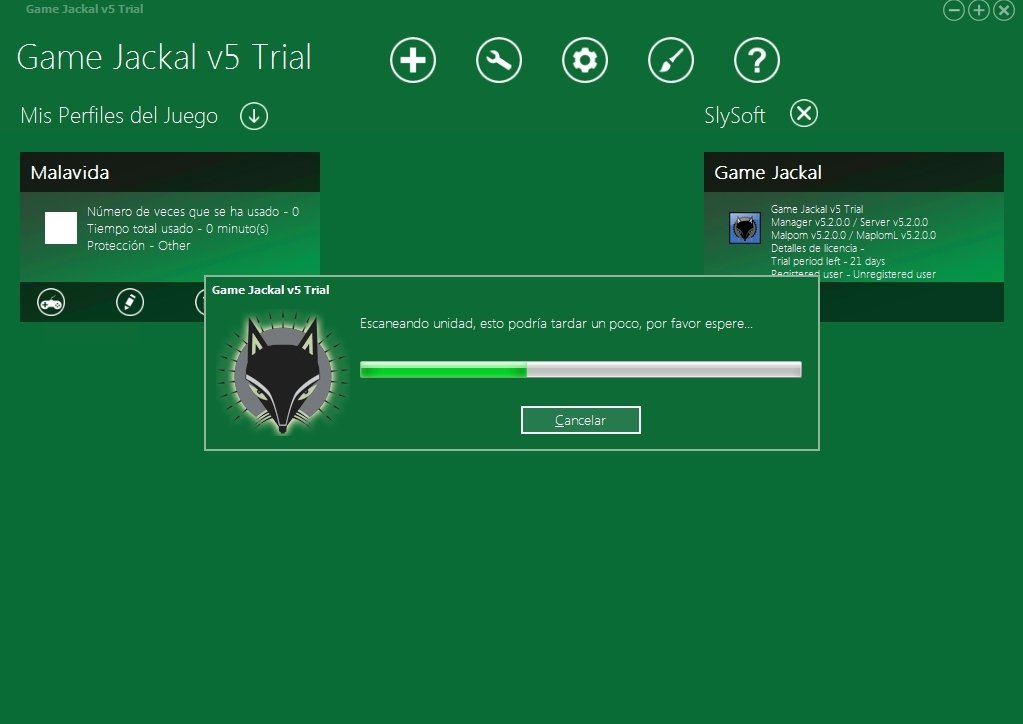1023x724 pixels.
Task: Click the white Malavida profile thumbnail
Action: click(x=61, y=228)
